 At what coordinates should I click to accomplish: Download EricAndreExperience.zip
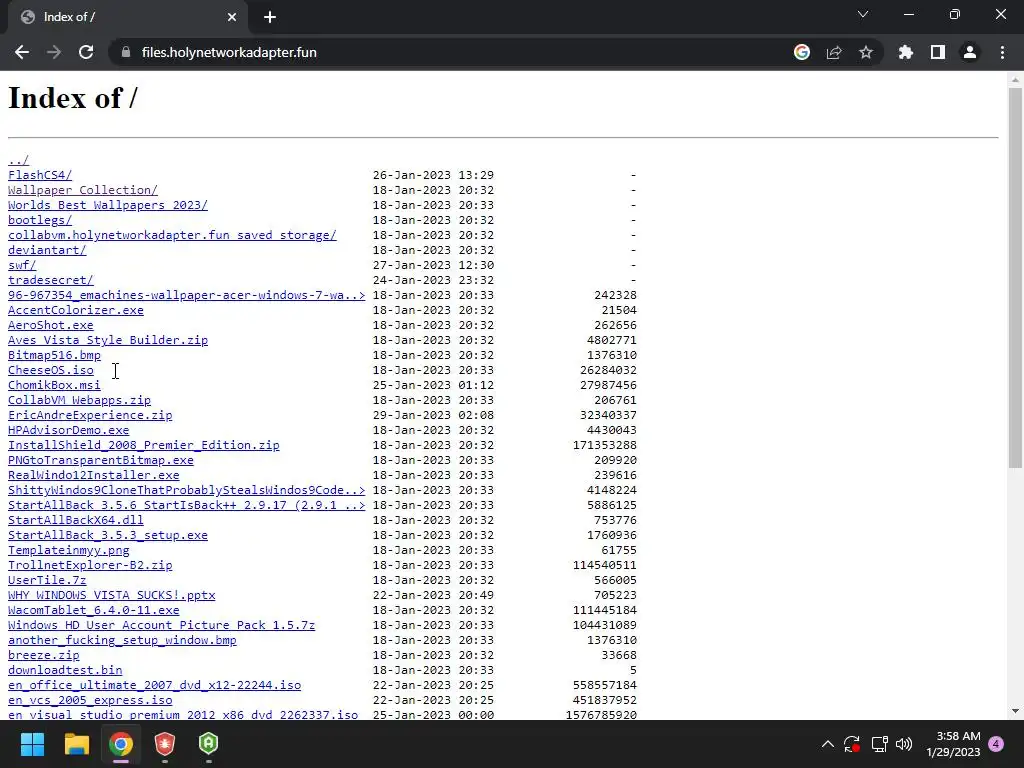coord(90,415)
